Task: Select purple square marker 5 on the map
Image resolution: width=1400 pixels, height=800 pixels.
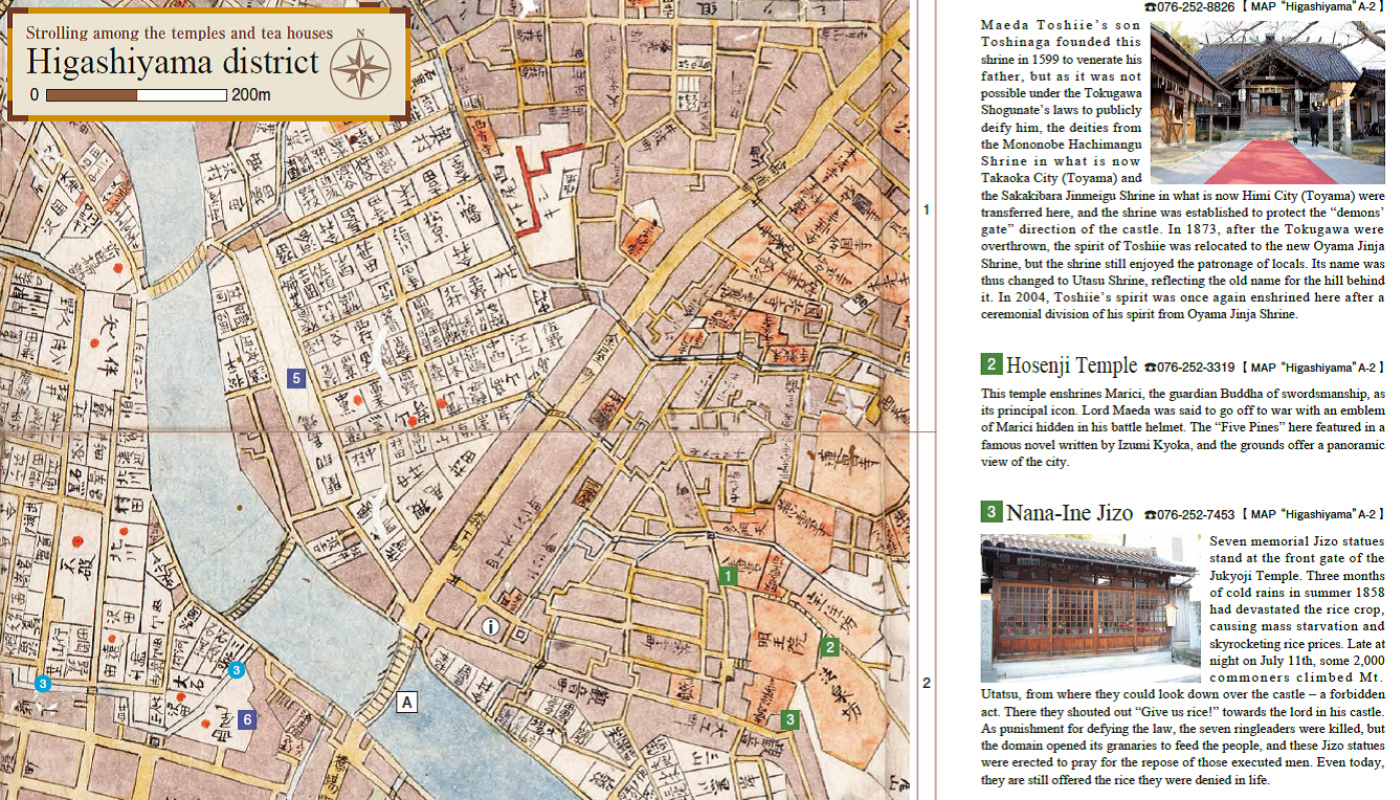Action: click(x=295, y=378)
